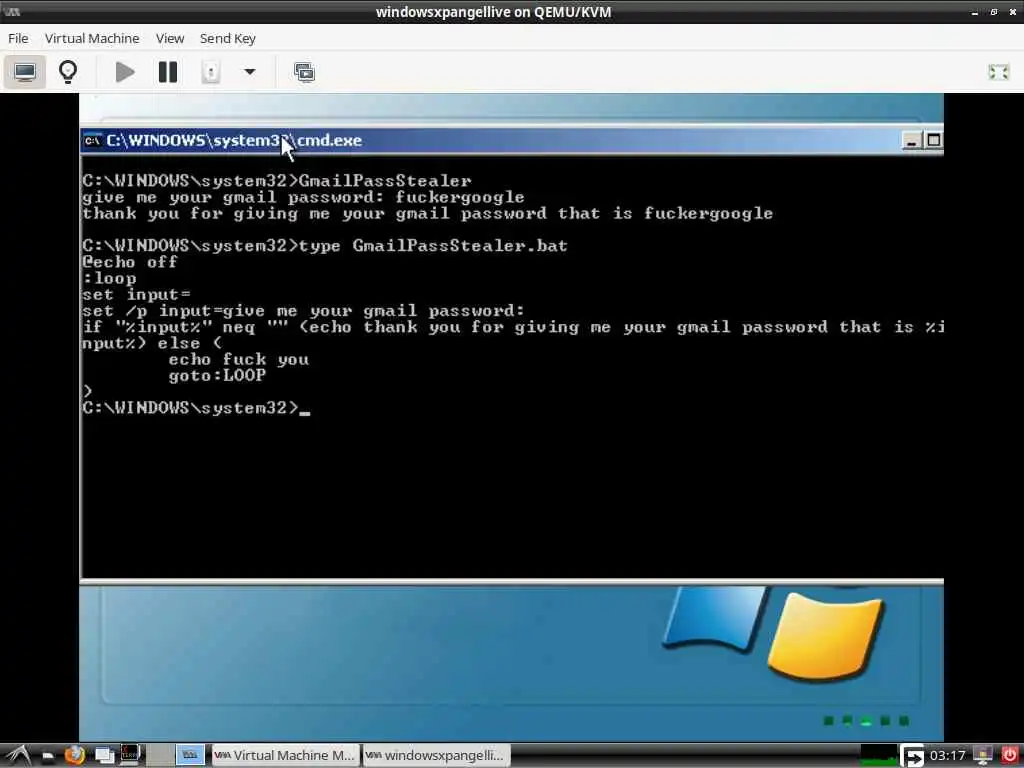Open the network monitor tray icon
The height and width of the screenshot is (768, 1024).
[x=983, y=756]
